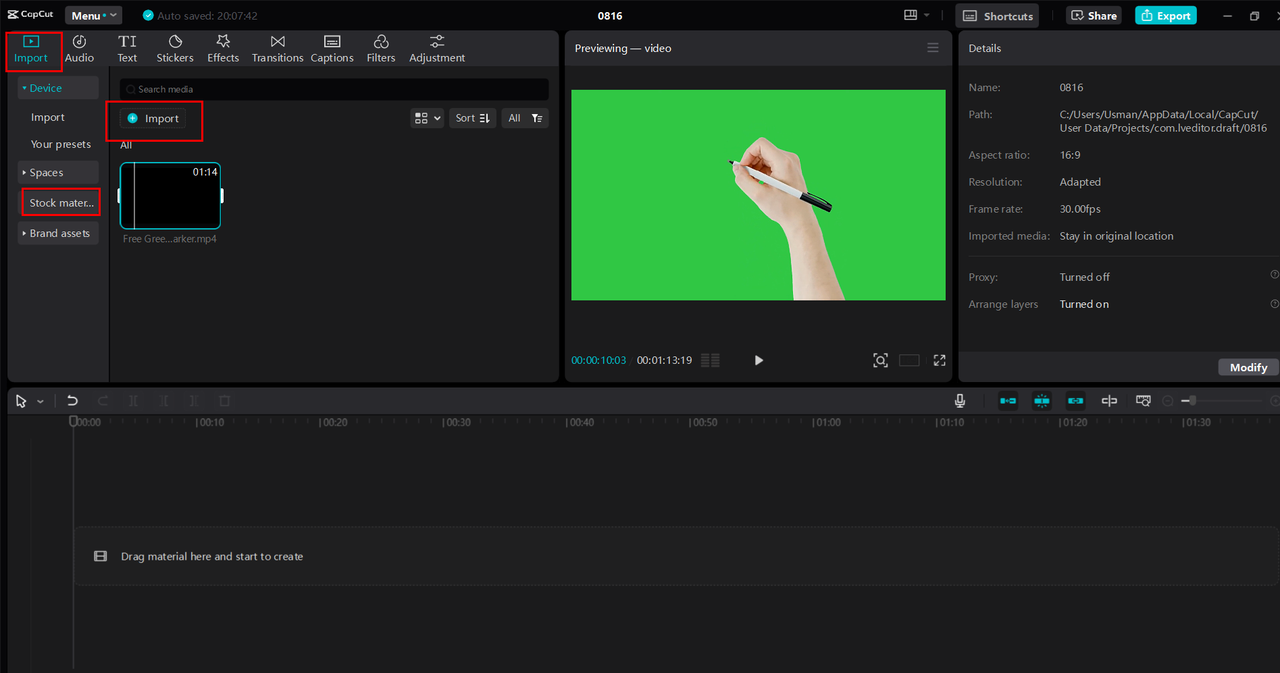Viewport: 1280px width, 673px height.
Task: Open the grid view mode dropdown
Action: 427,118
